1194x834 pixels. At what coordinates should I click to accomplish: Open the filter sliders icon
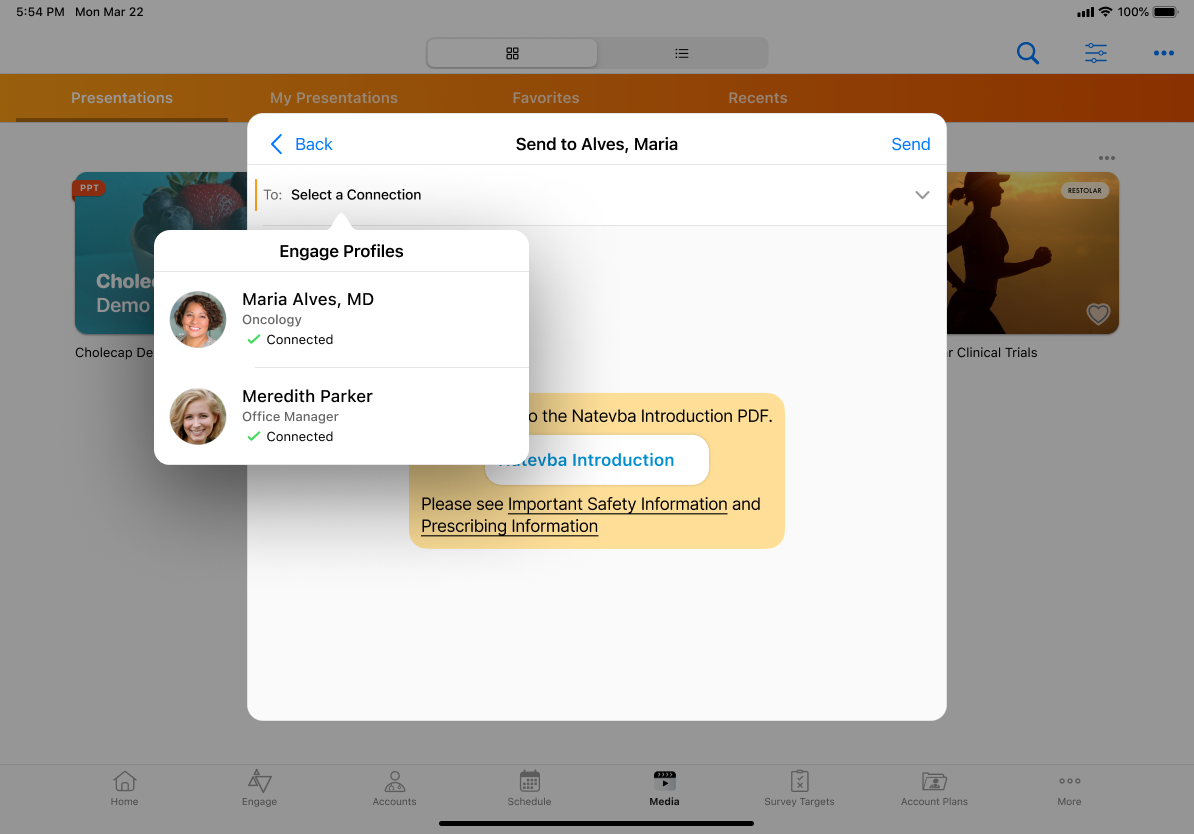tap(1096, 53)
